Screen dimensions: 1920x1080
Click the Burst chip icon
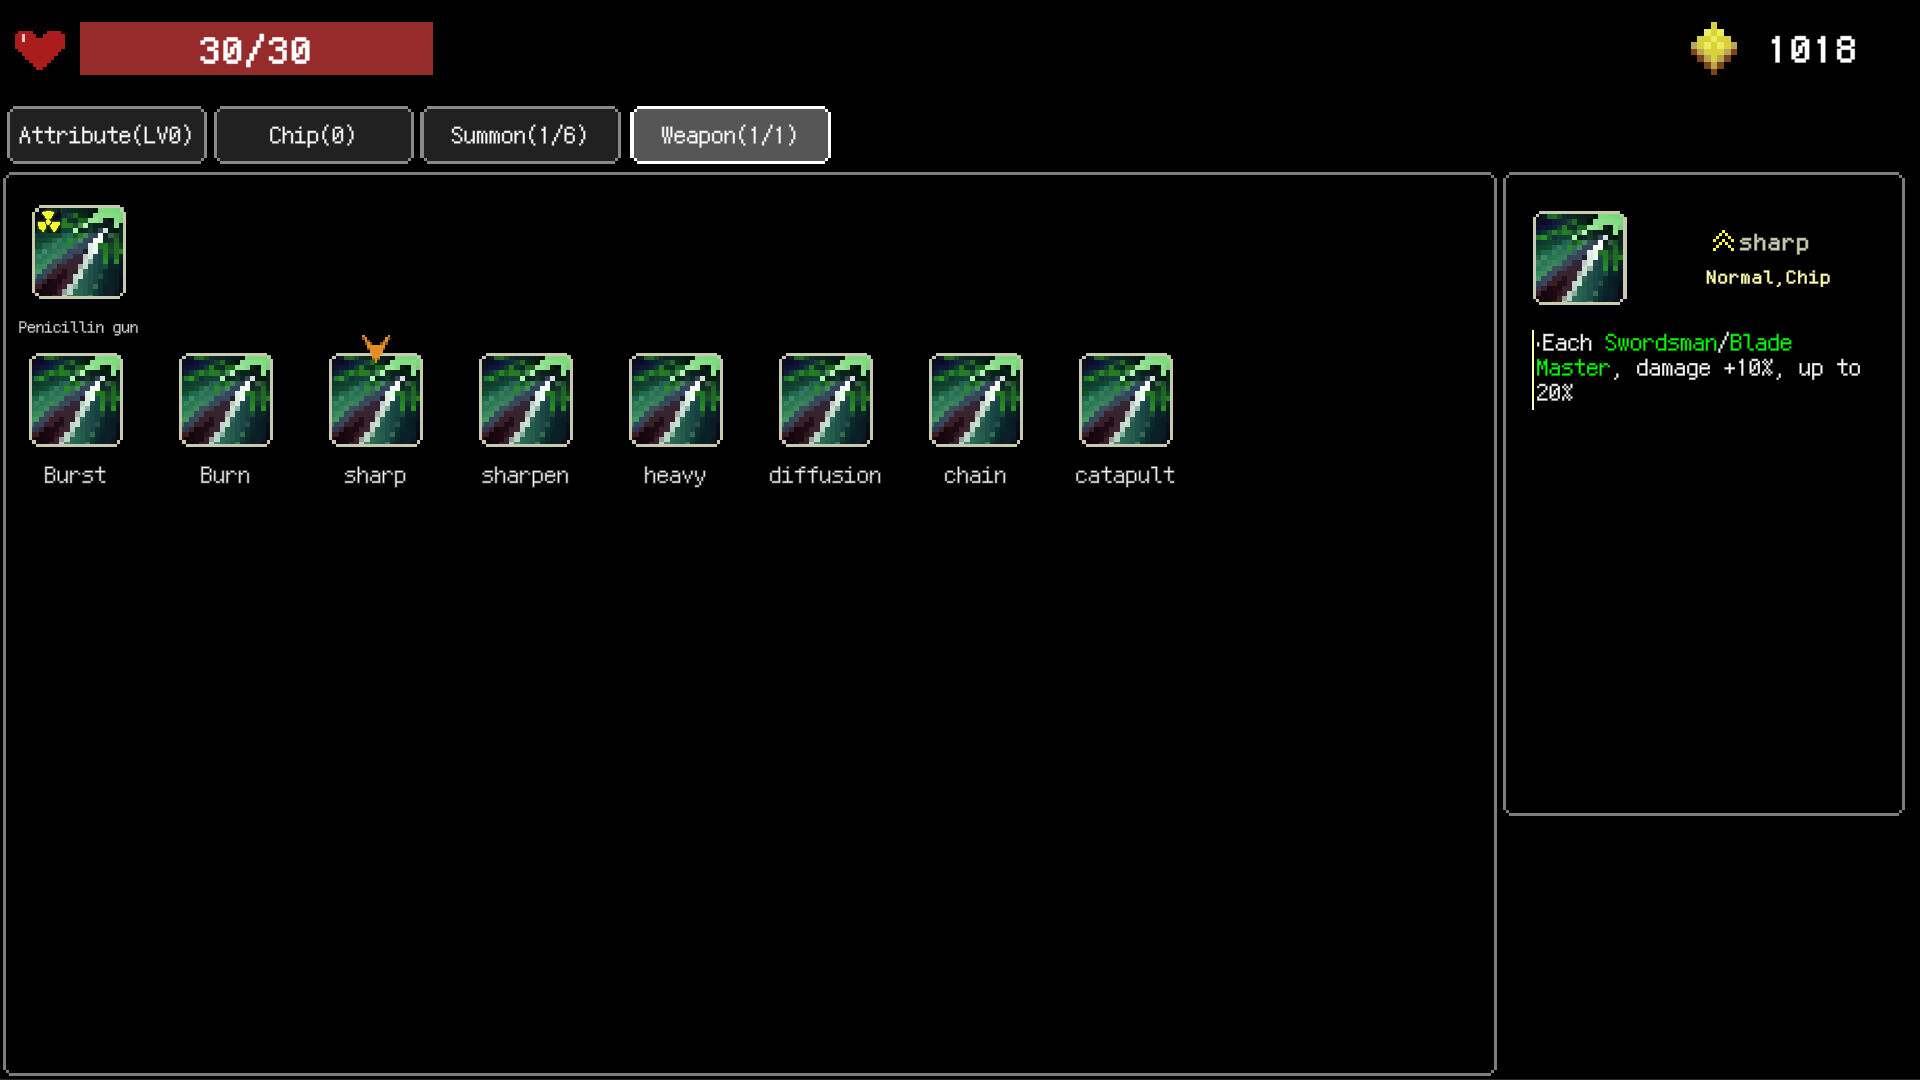click(76, 400)
